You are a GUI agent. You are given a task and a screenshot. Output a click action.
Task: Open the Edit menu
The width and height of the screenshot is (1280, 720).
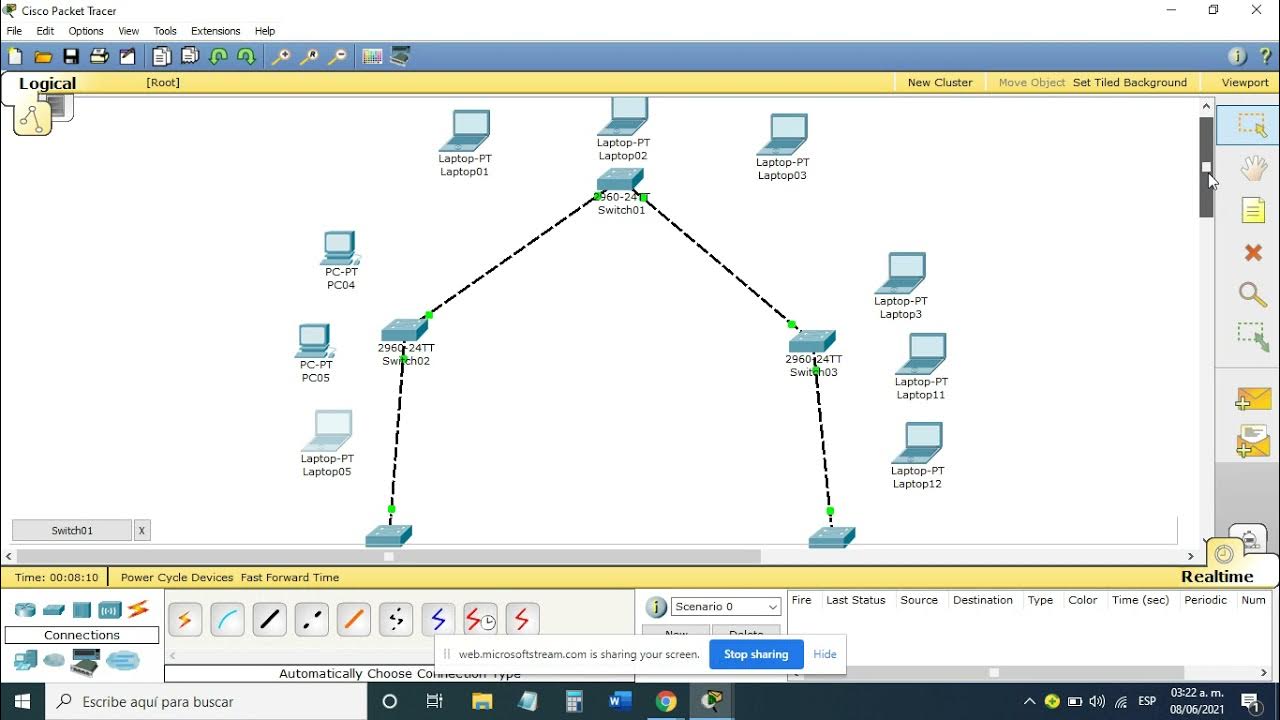[45, 31]
